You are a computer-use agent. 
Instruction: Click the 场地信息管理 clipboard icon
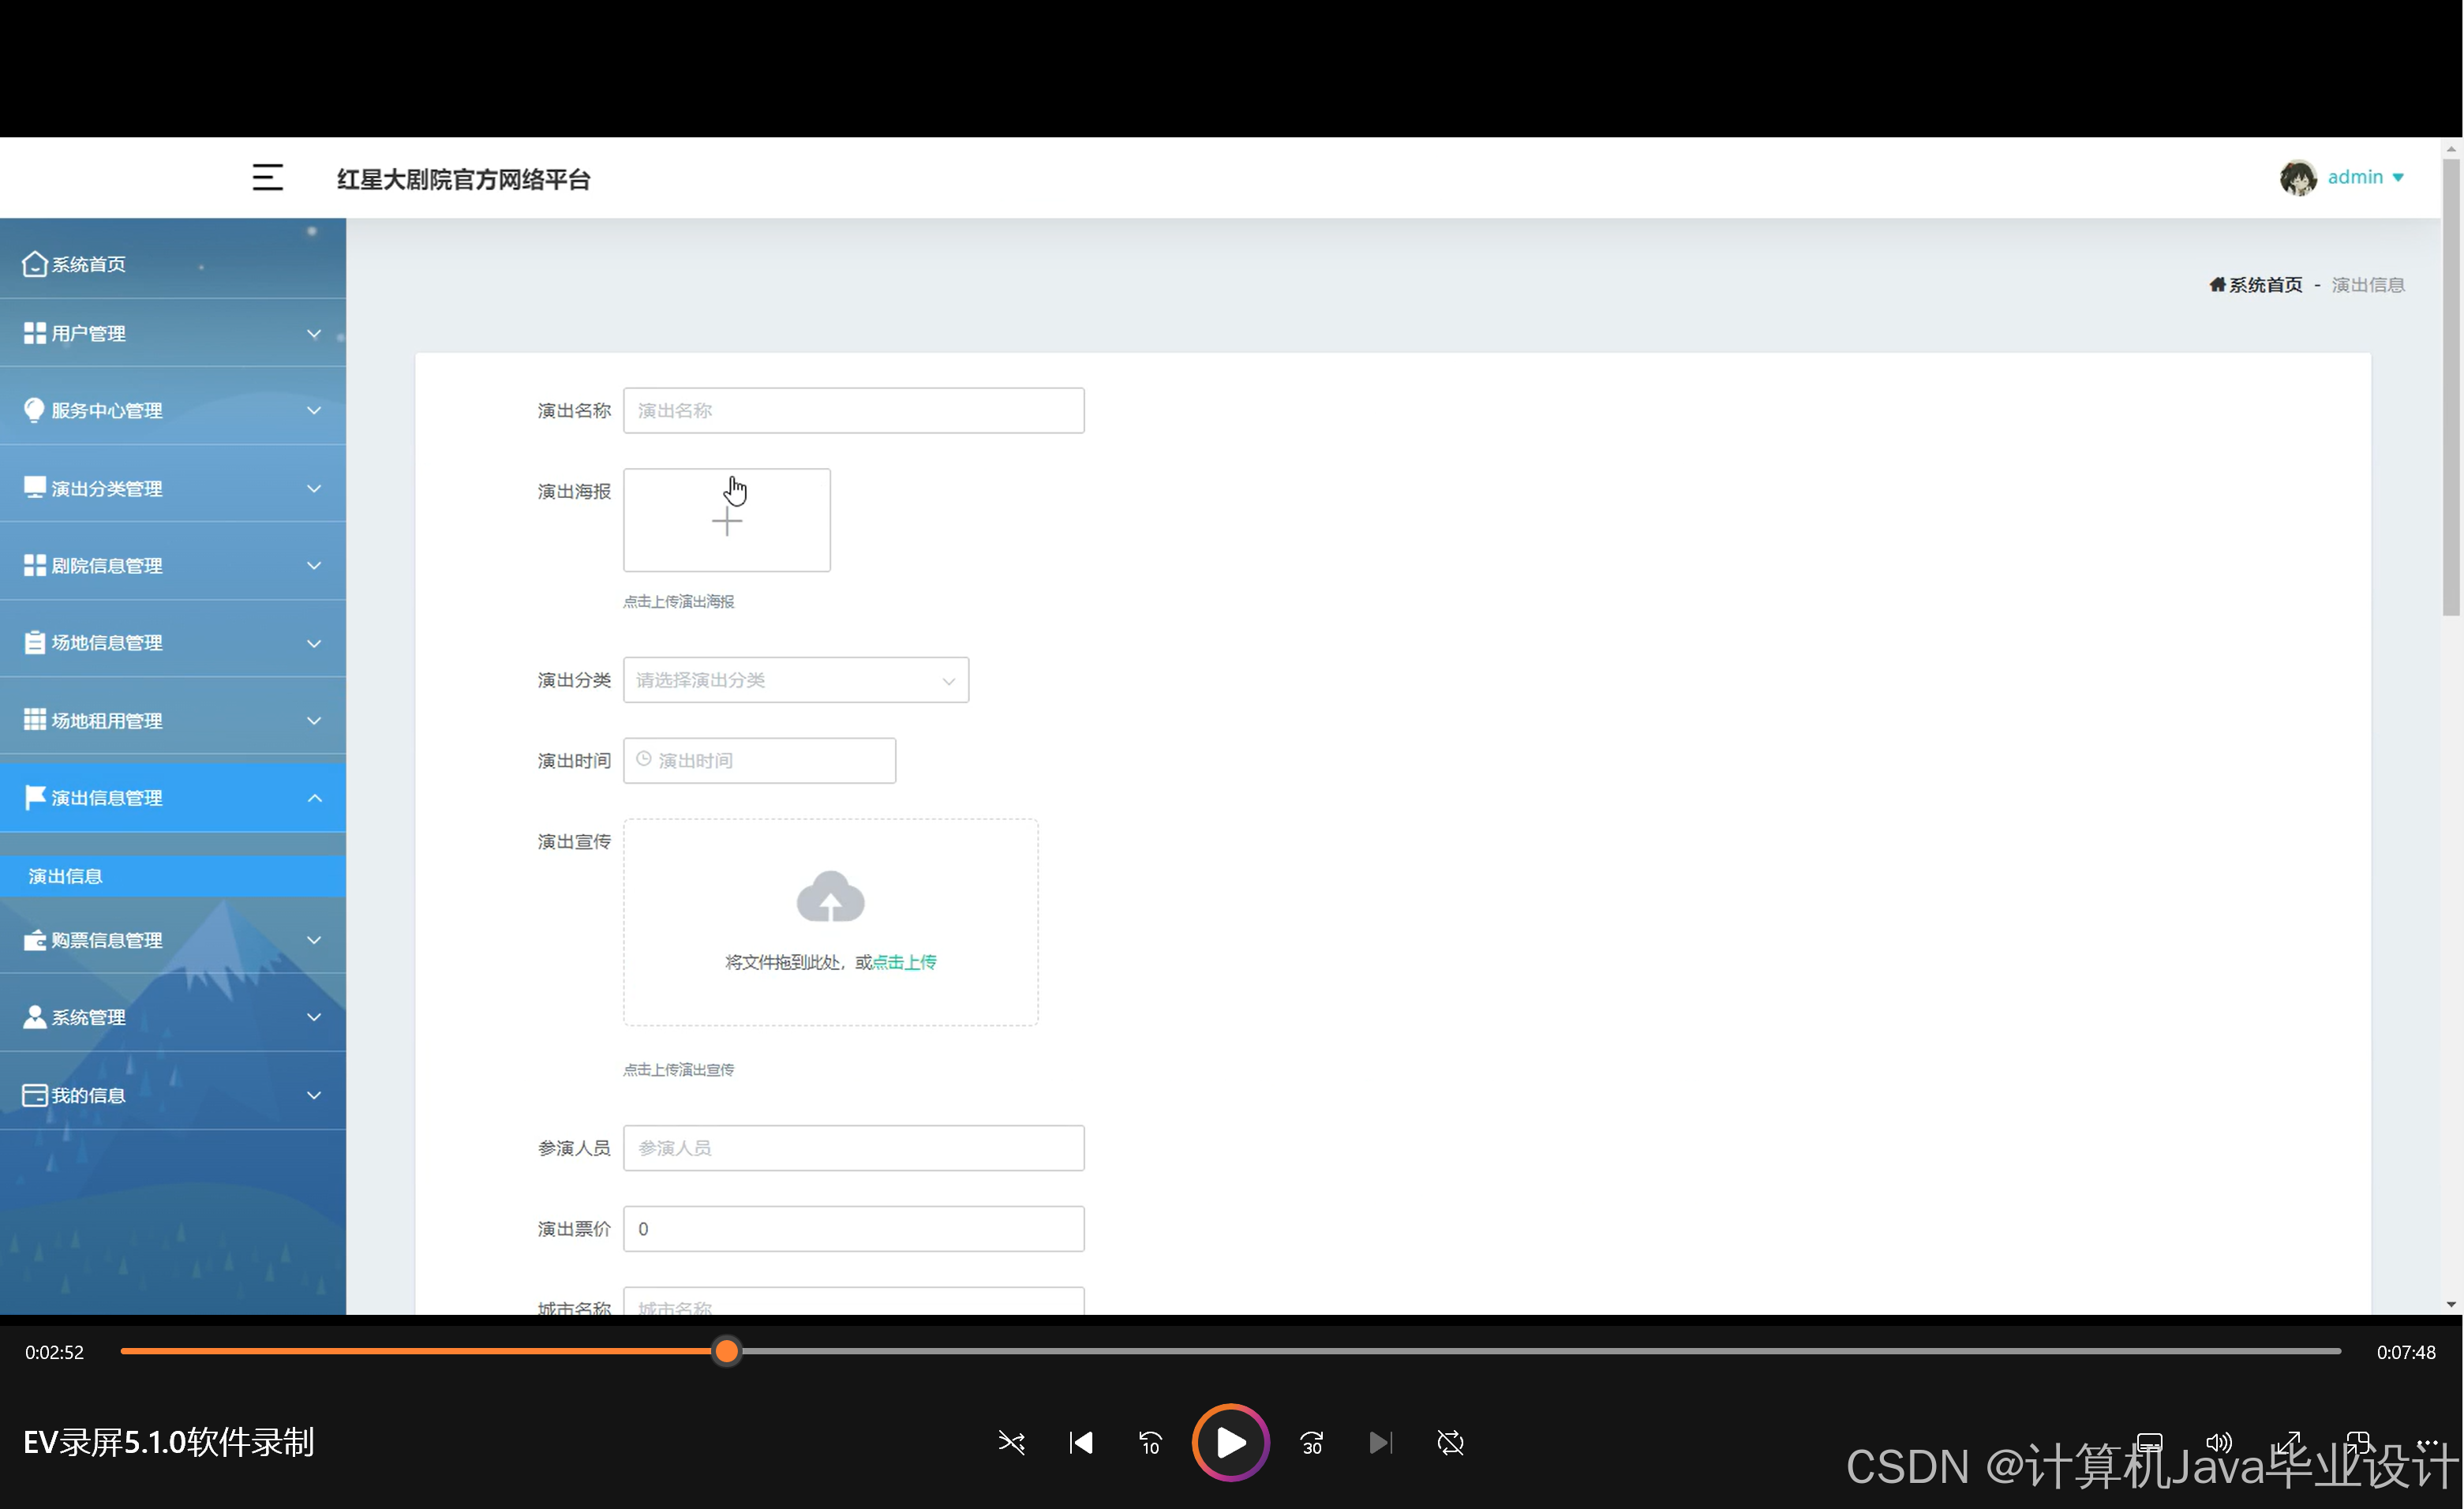coord(34,642)
